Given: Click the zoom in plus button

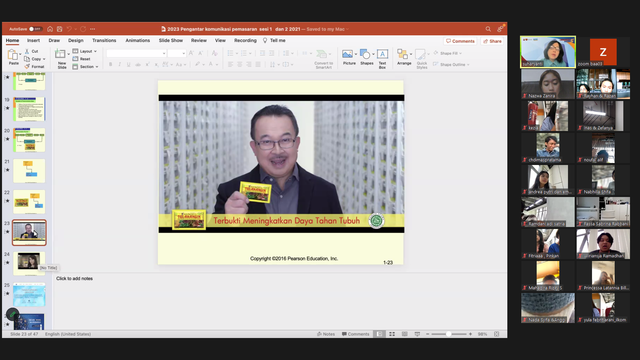Looking at the screenshot, I should [x=470, y=334].
